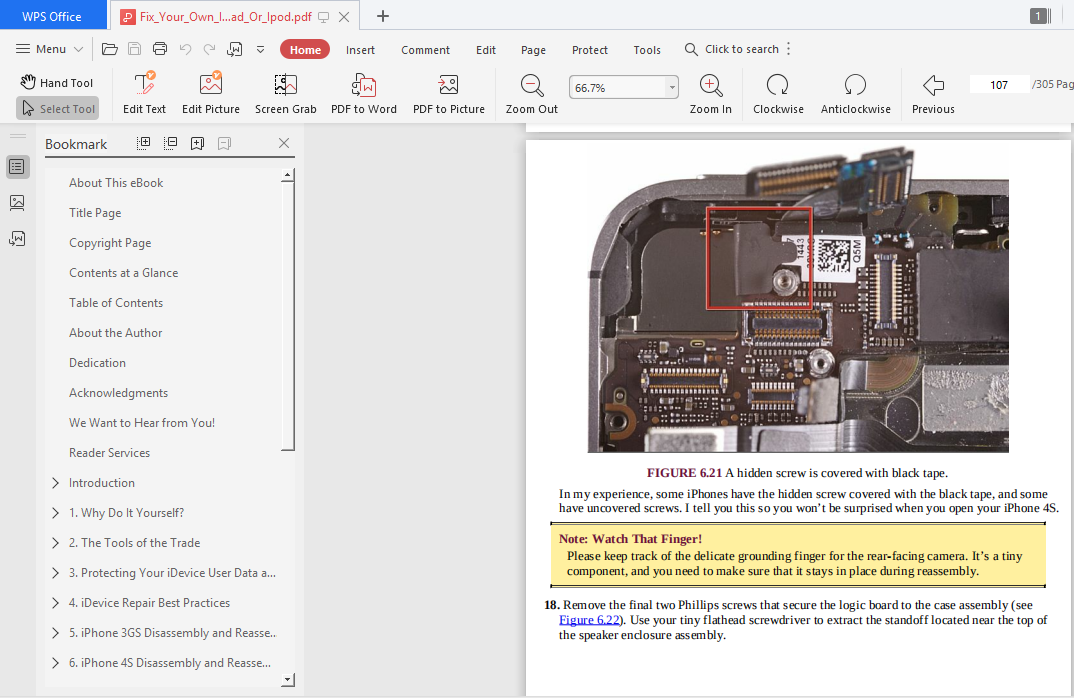Click the Save disk icon

135,49
